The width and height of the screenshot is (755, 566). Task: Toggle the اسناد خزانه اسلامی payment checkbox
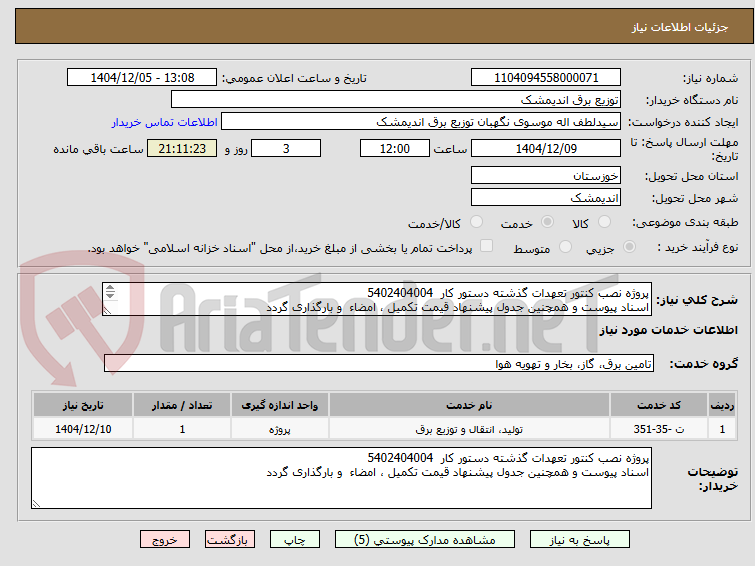click(x=486, y=246)
